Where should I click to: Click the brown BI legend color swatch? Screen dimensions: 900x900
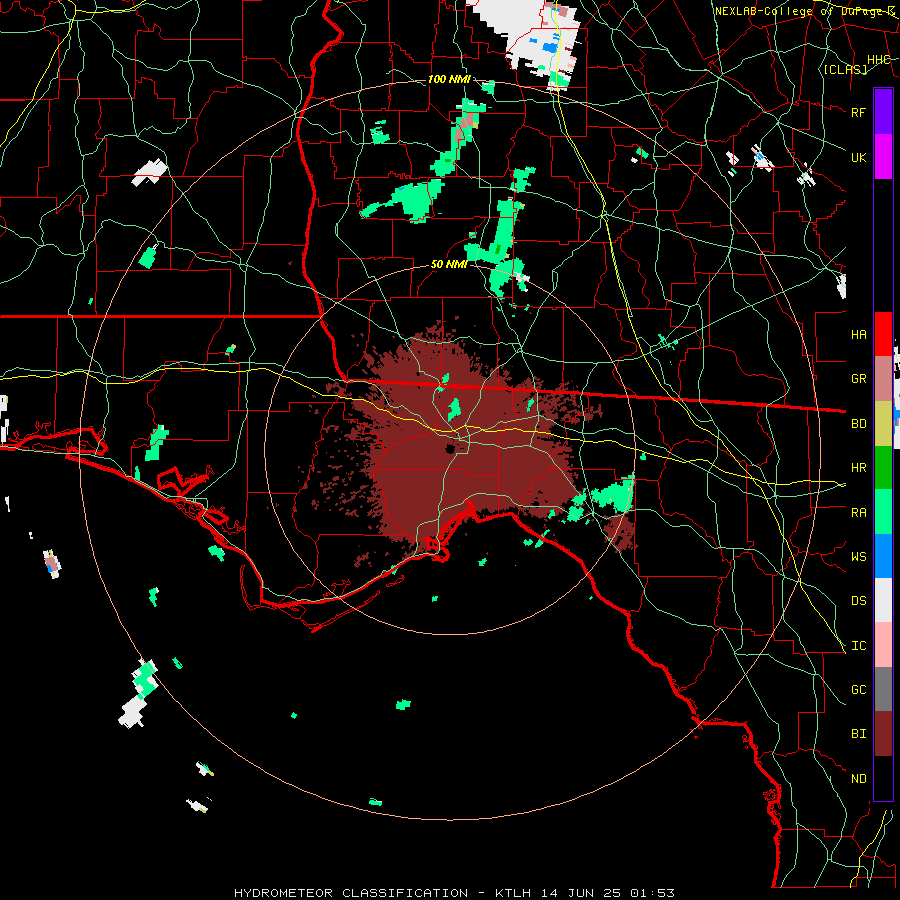click(883, 734)
